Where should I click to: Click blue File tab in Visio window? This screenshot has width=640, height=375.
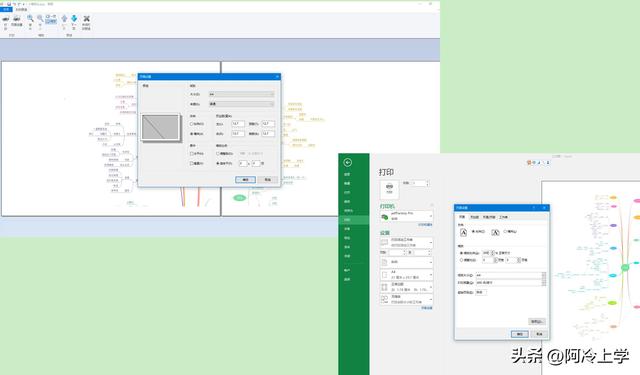[x=6, y=9]
